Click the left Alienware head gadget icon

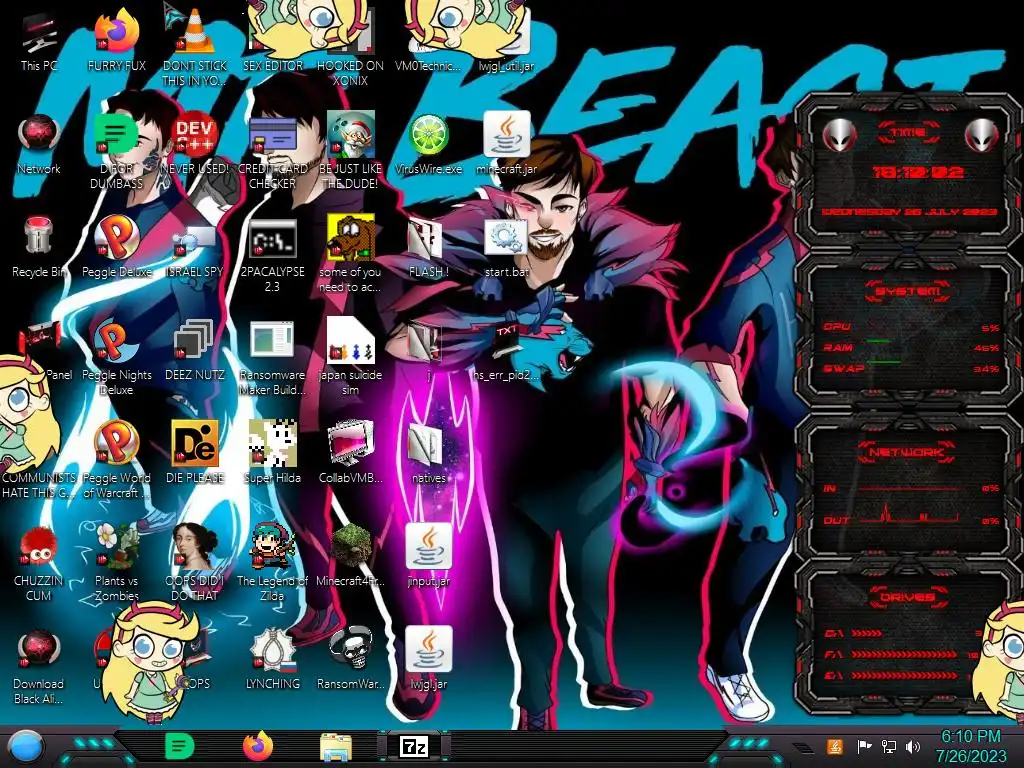[839, 135]
